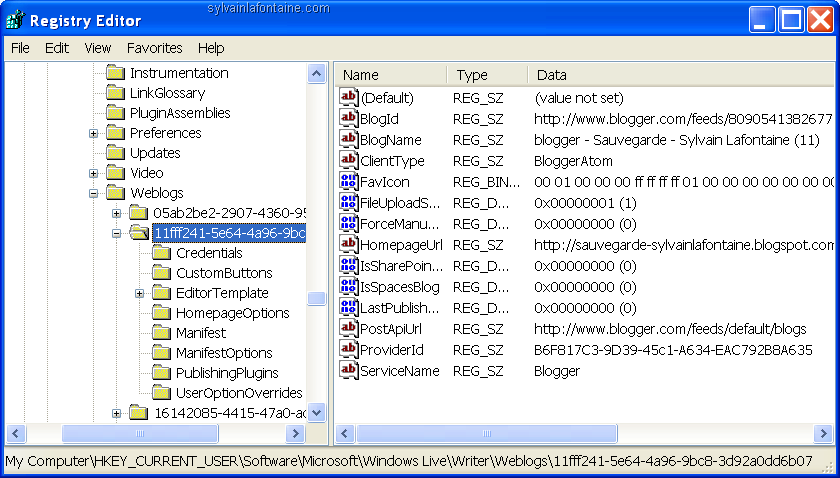Click the values pane scroll right arrow

coord(823,434)
